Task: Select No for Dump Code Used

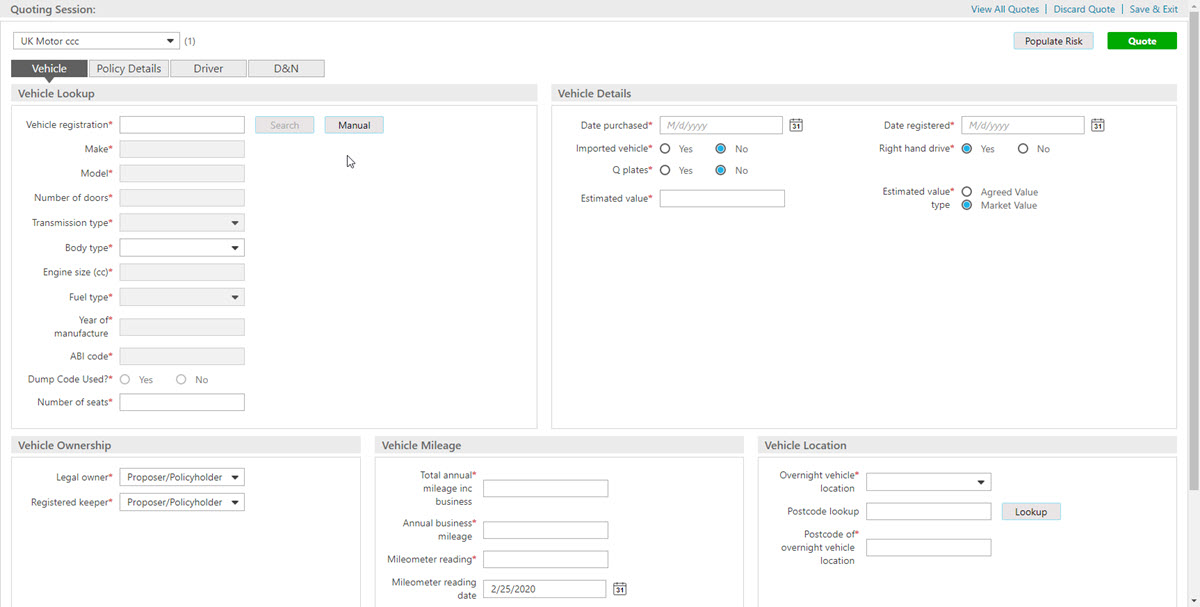Action: pos(181,380)
